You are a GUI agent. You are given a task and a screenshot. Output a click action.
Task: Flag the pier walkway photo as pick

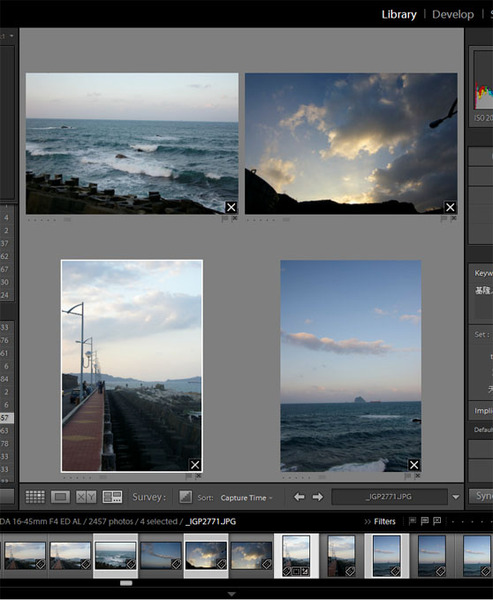(x=188, y=476)
